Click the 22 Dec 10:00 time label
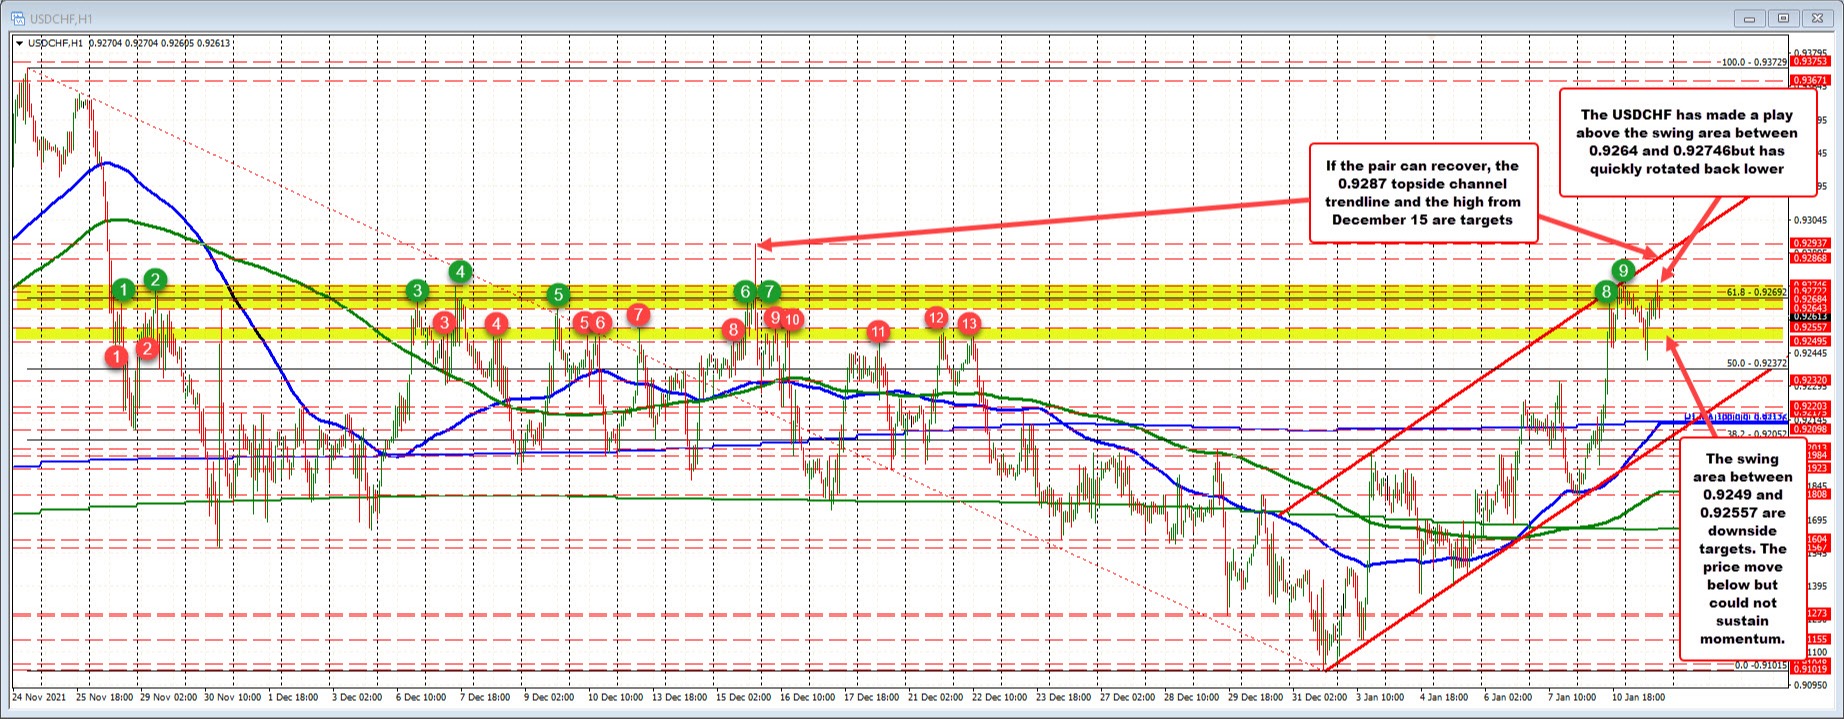The height and width of the screenshot is (719, 1844). click(1000, 697)
